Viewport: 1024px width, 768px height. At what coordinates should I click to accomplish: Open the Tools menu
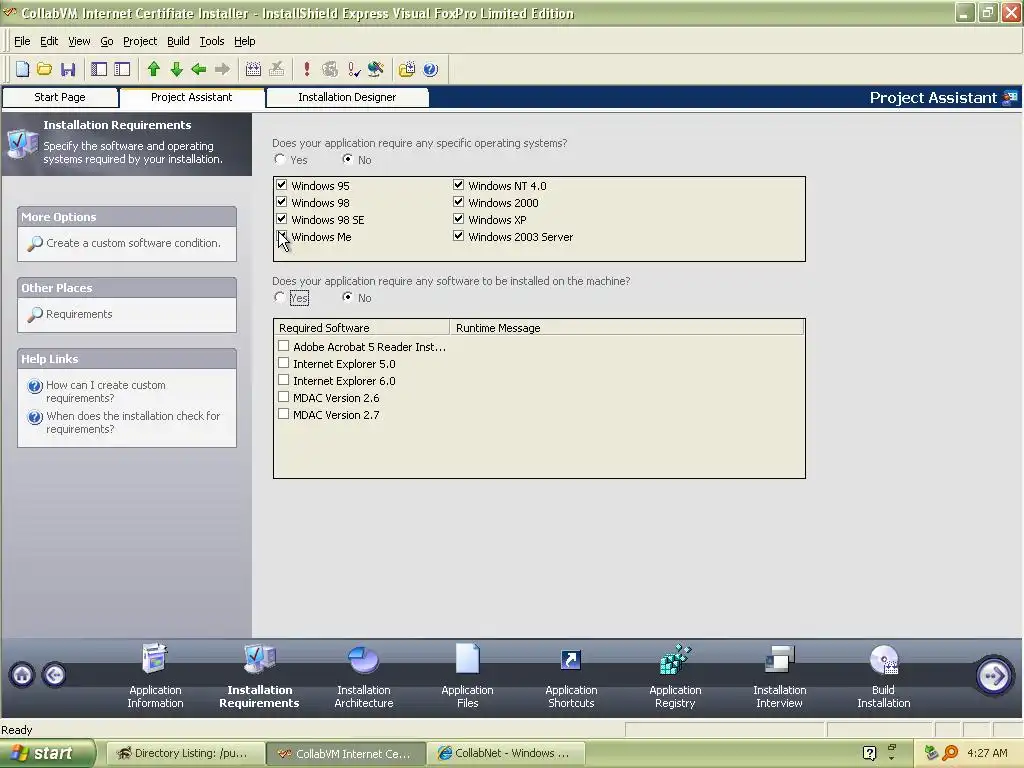(212, 41)
